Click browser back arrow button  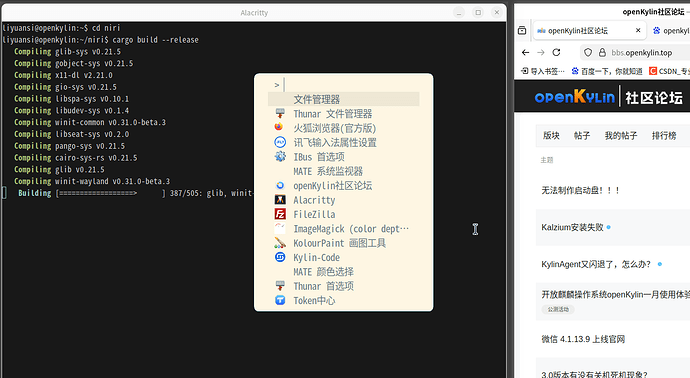525,52
